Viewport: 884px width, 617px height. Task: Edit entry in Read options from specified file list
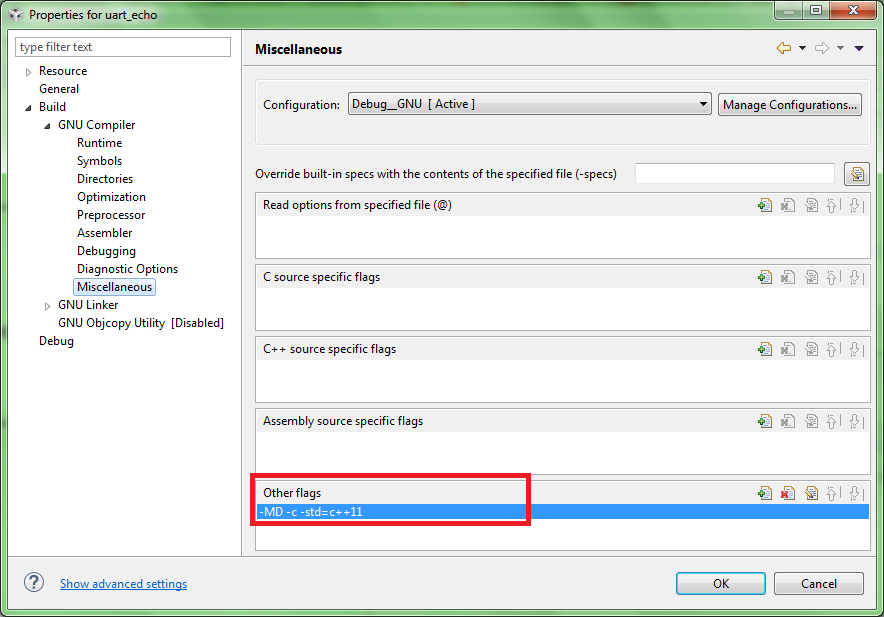[811, 205]
